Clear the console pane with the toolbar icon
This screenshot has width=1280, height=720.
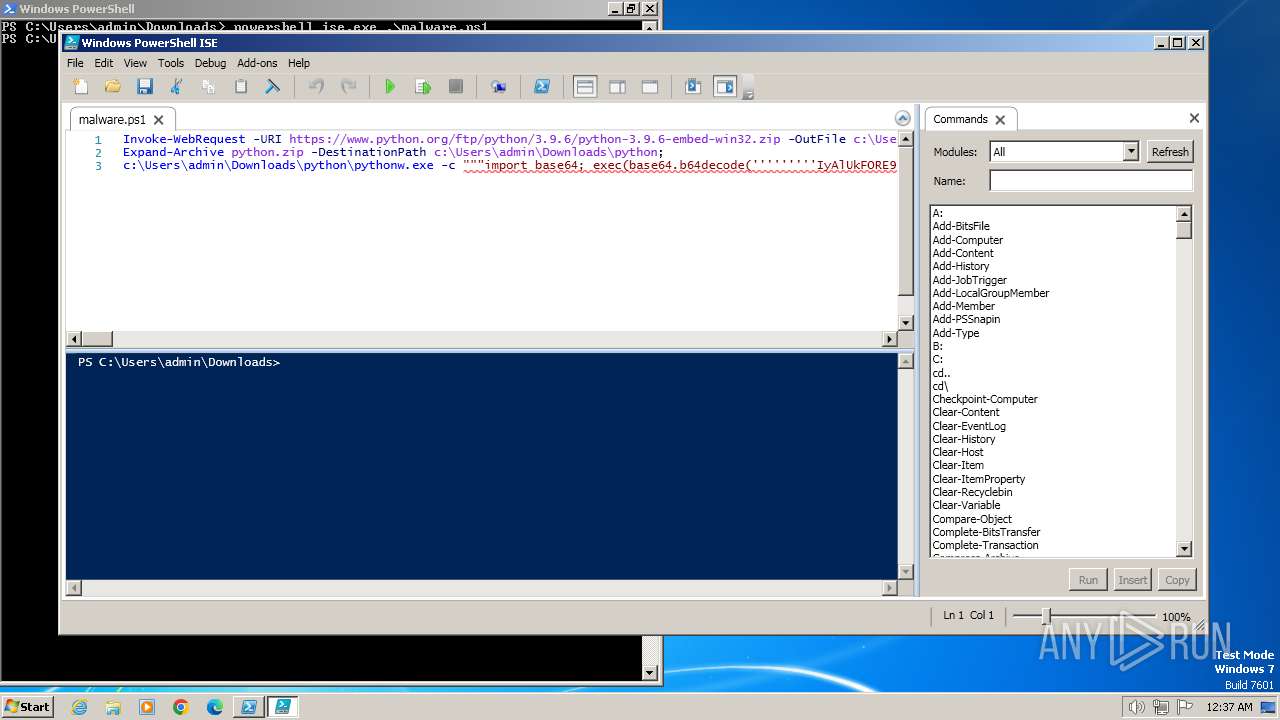[273, 87]
